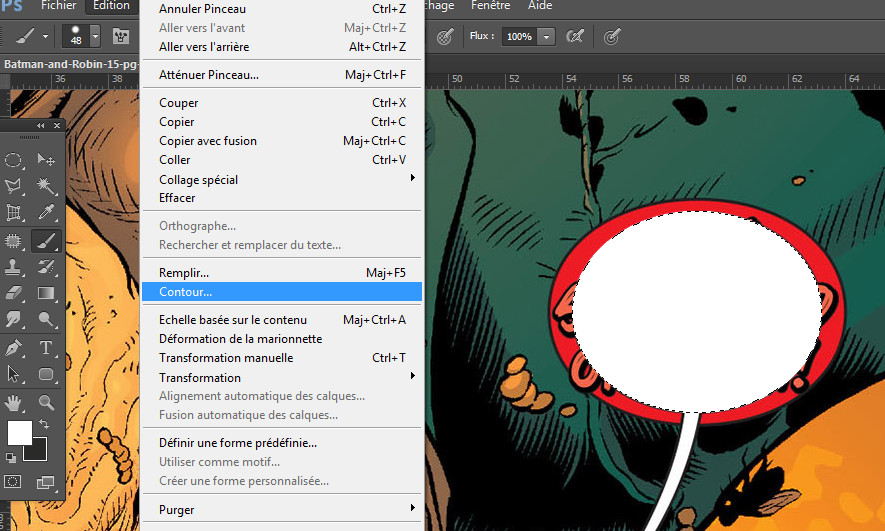Choose Effacer menu entry
885x531 pixels.
tap(282, 198)
